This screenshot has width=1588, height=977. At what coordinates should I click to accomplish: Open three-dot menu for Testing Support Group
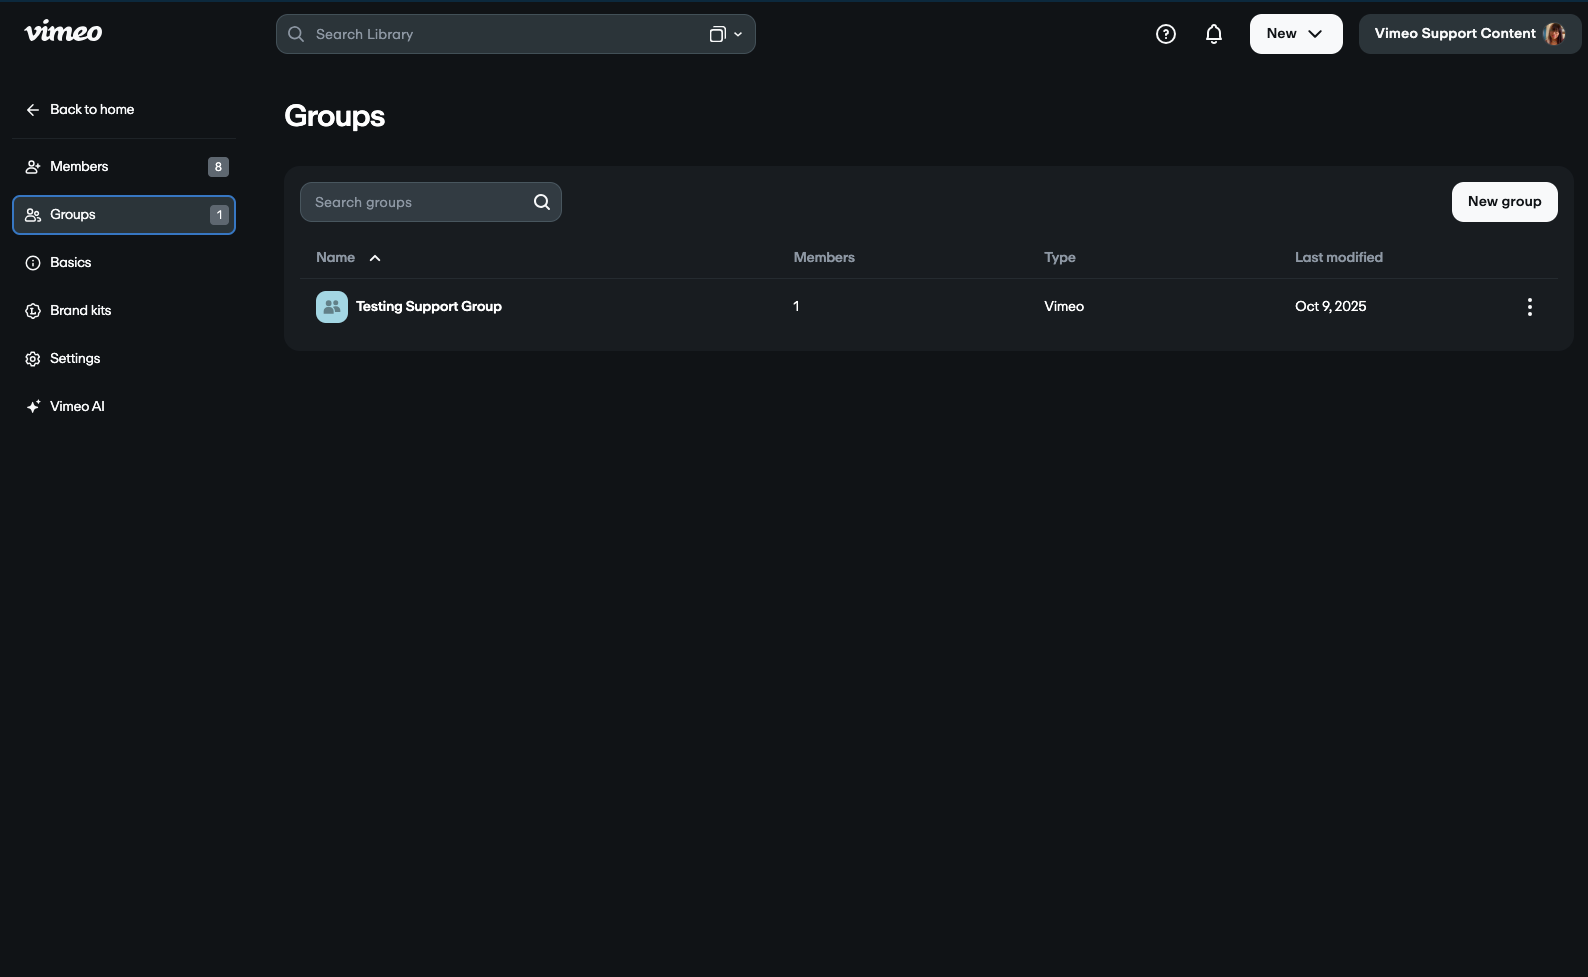point(1529,307)
